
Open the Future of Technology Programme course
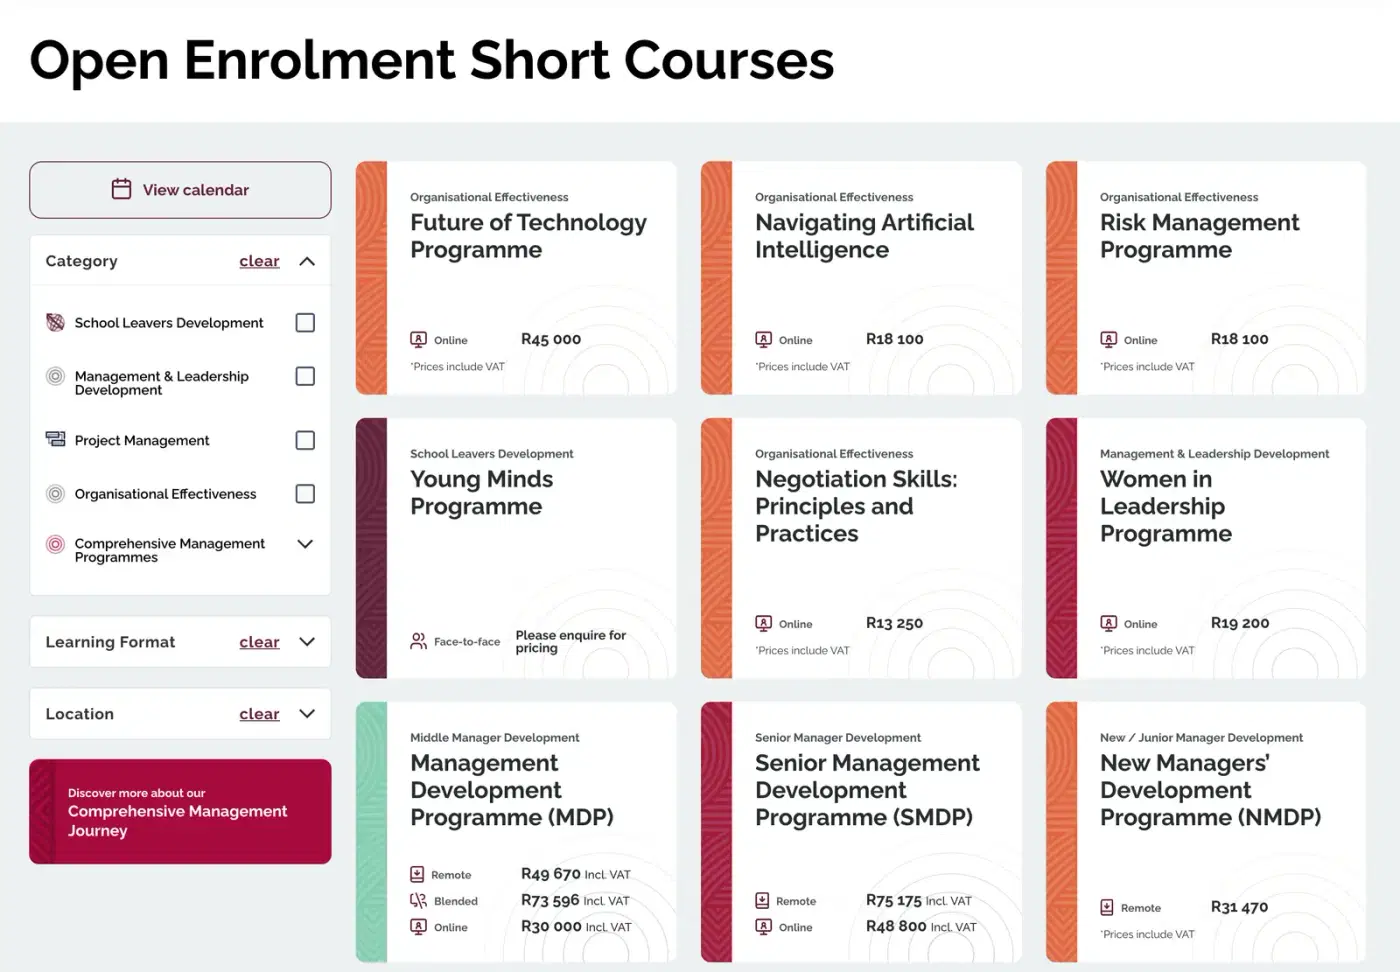[x=516, y=278]
